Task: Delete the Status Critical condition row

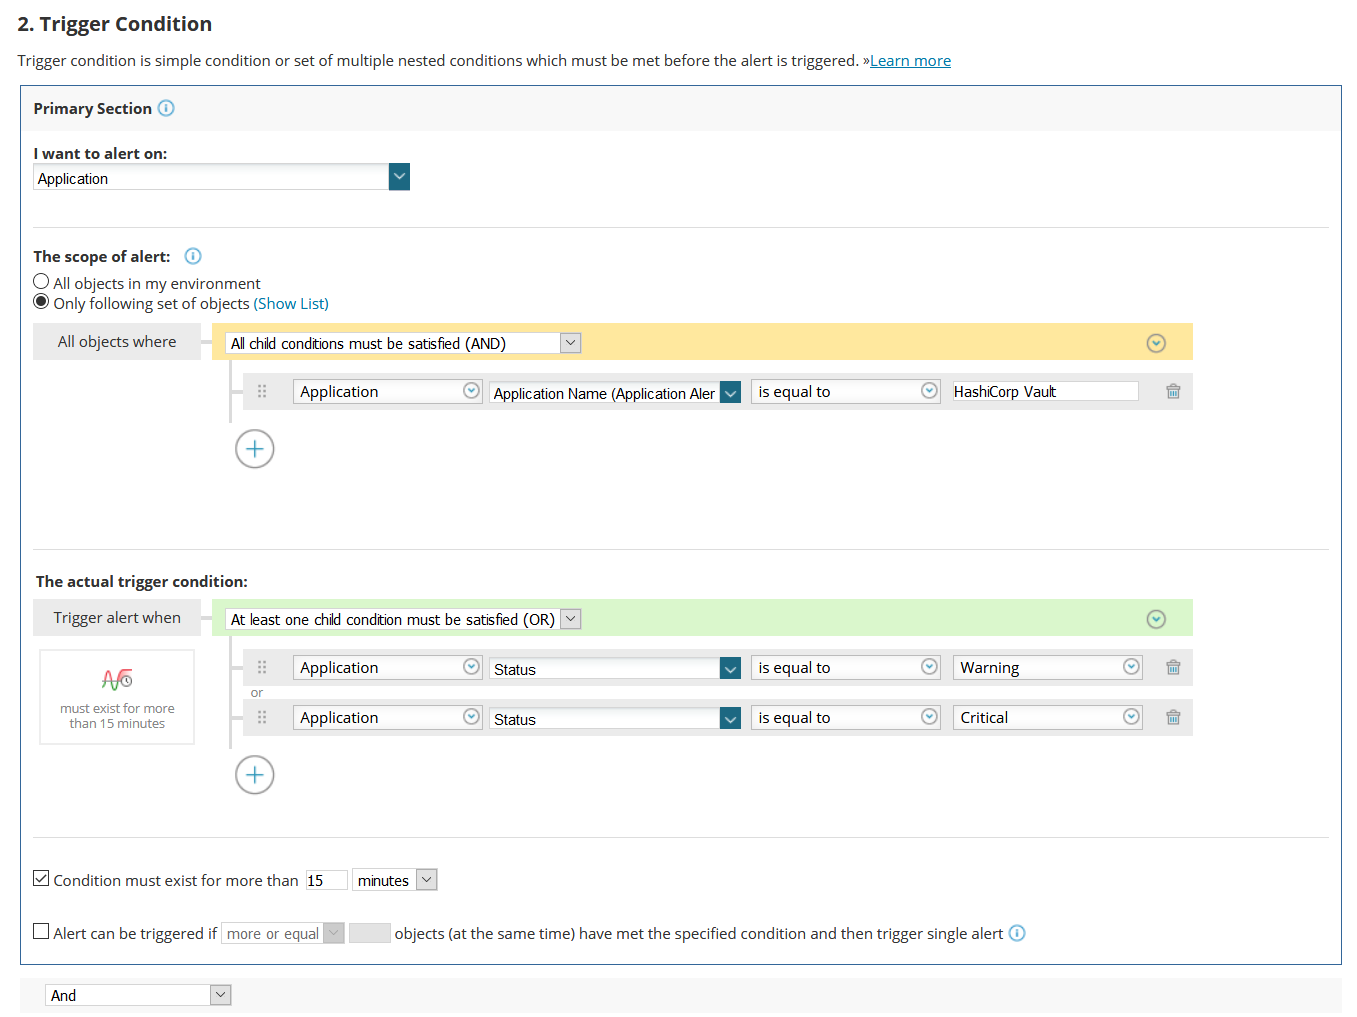Action: 1173,717
